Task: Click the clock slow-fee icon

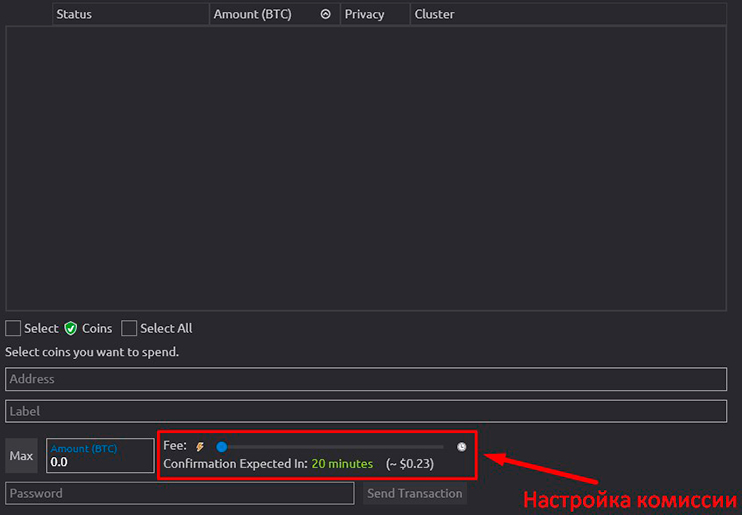Action: [461, 447]
